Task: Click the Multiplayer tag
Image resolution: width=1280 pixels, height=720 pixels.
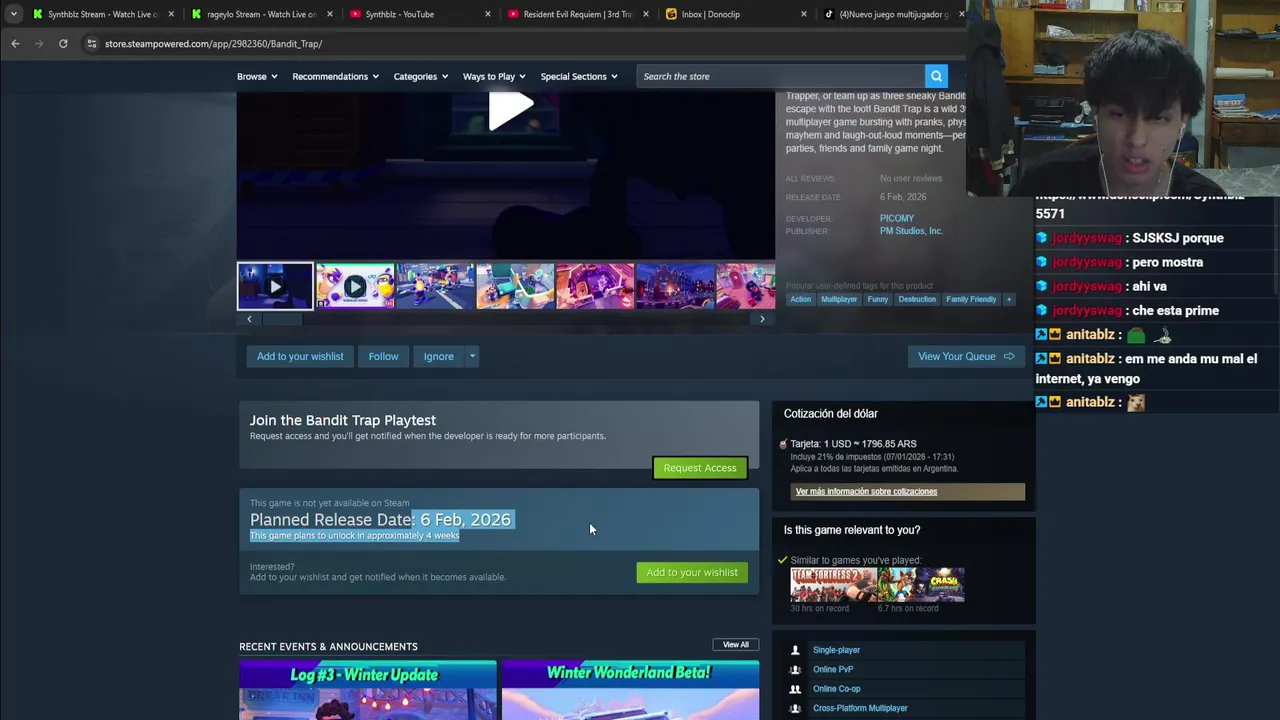Action: [839, 299]
